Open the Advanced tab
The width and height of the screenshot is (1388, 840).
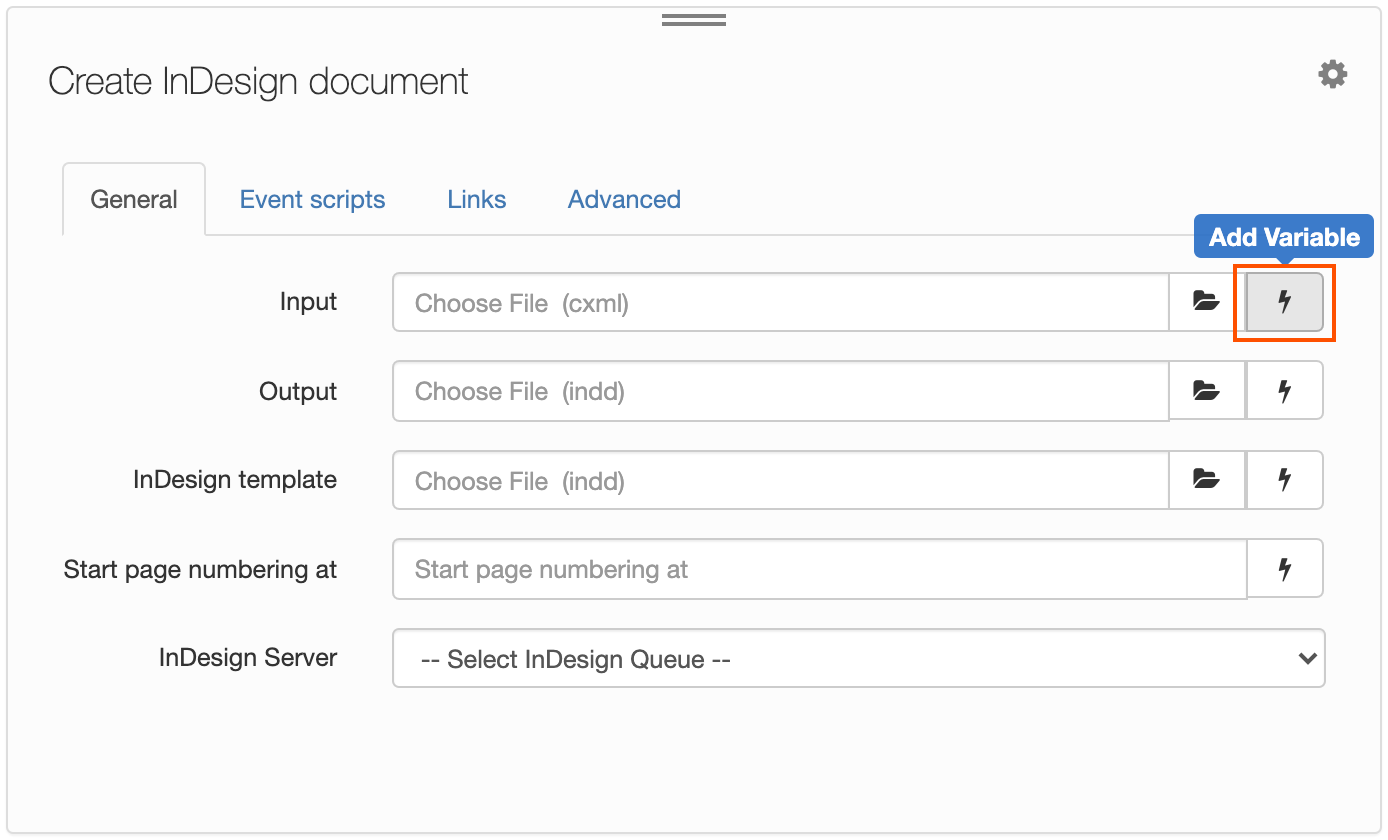(624, 199)
